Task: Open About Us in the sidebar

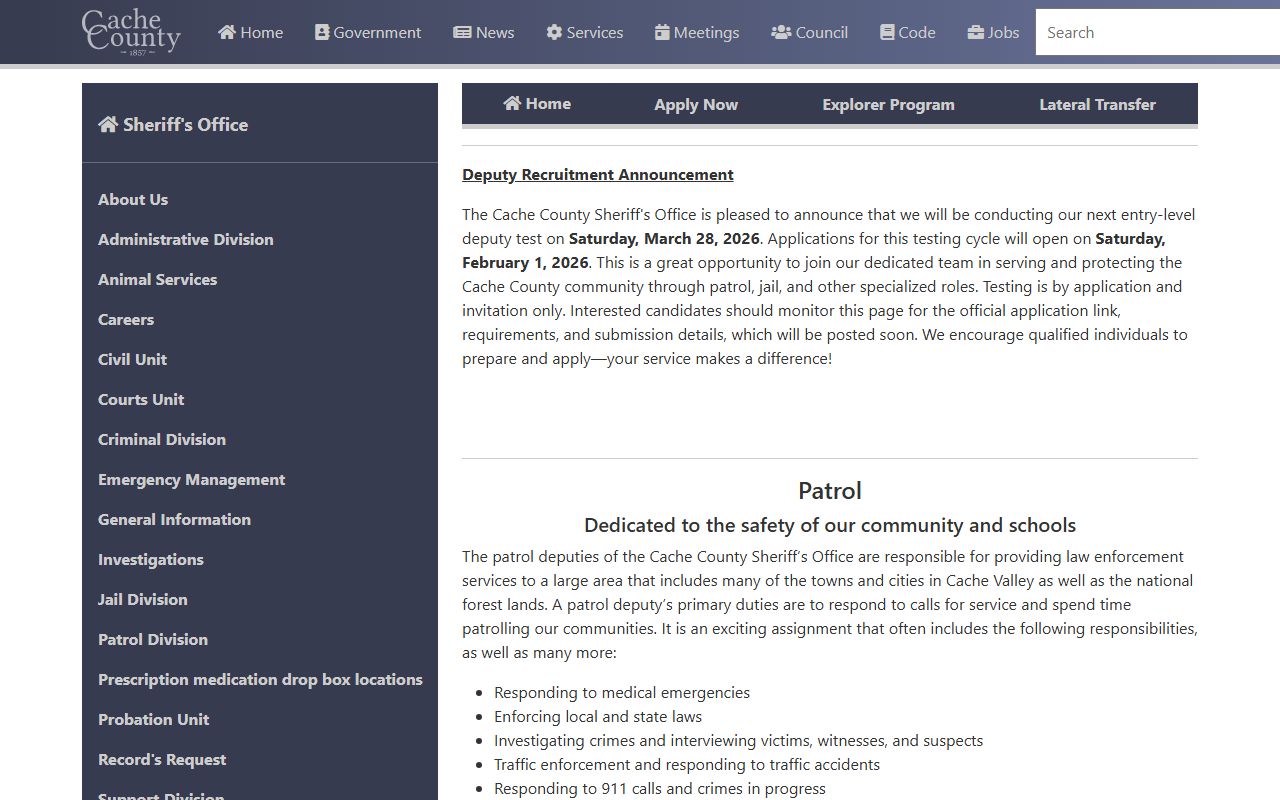Action: pos(133,199)
